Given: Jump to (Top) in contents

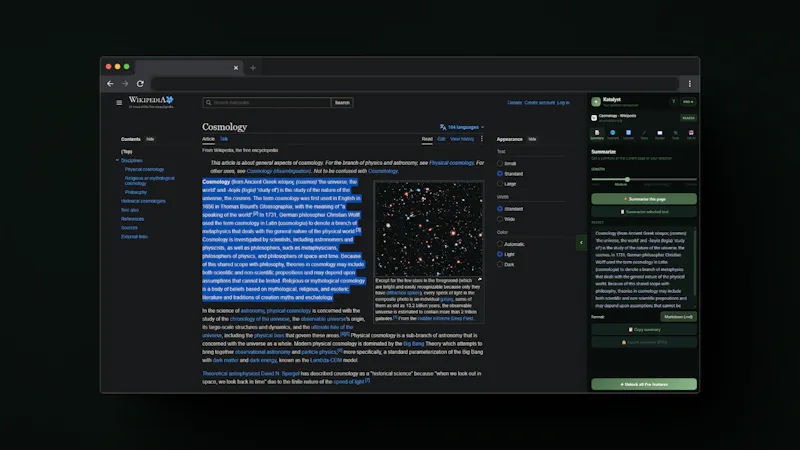Looking at the screenshot, I should point(127,152).
